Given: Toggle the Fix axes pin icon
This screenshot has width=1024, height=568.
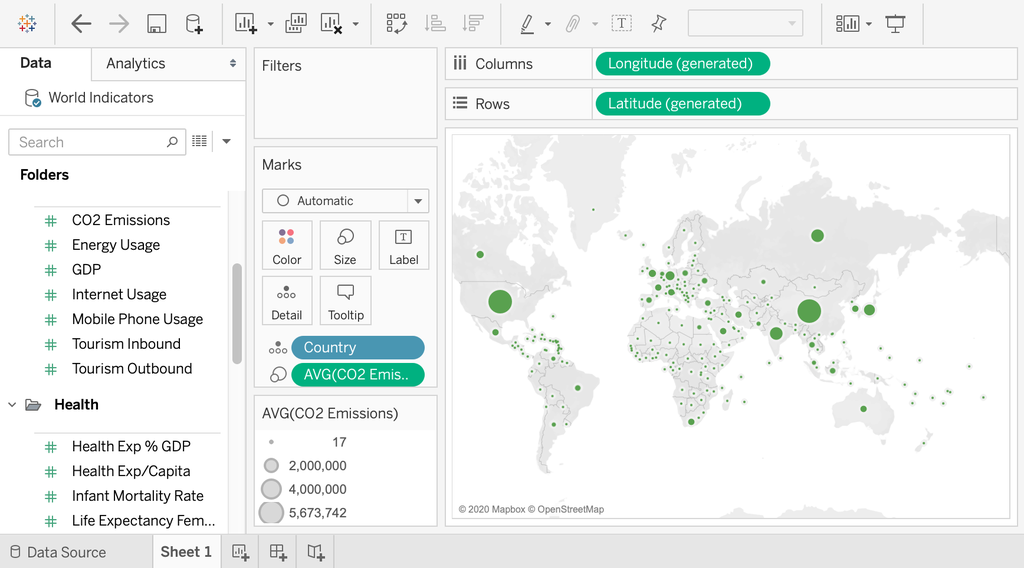Looking at the screenshot, I should click(x=658, y=24).
